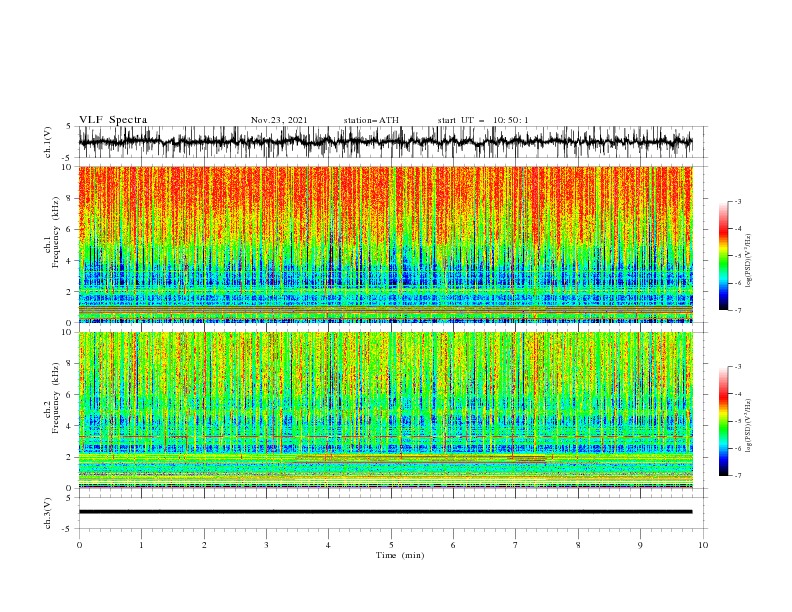Click the flat black ch.3 voltage trace
The width and height of the screenshot is (792, 612).
click(x=385, y=512)
